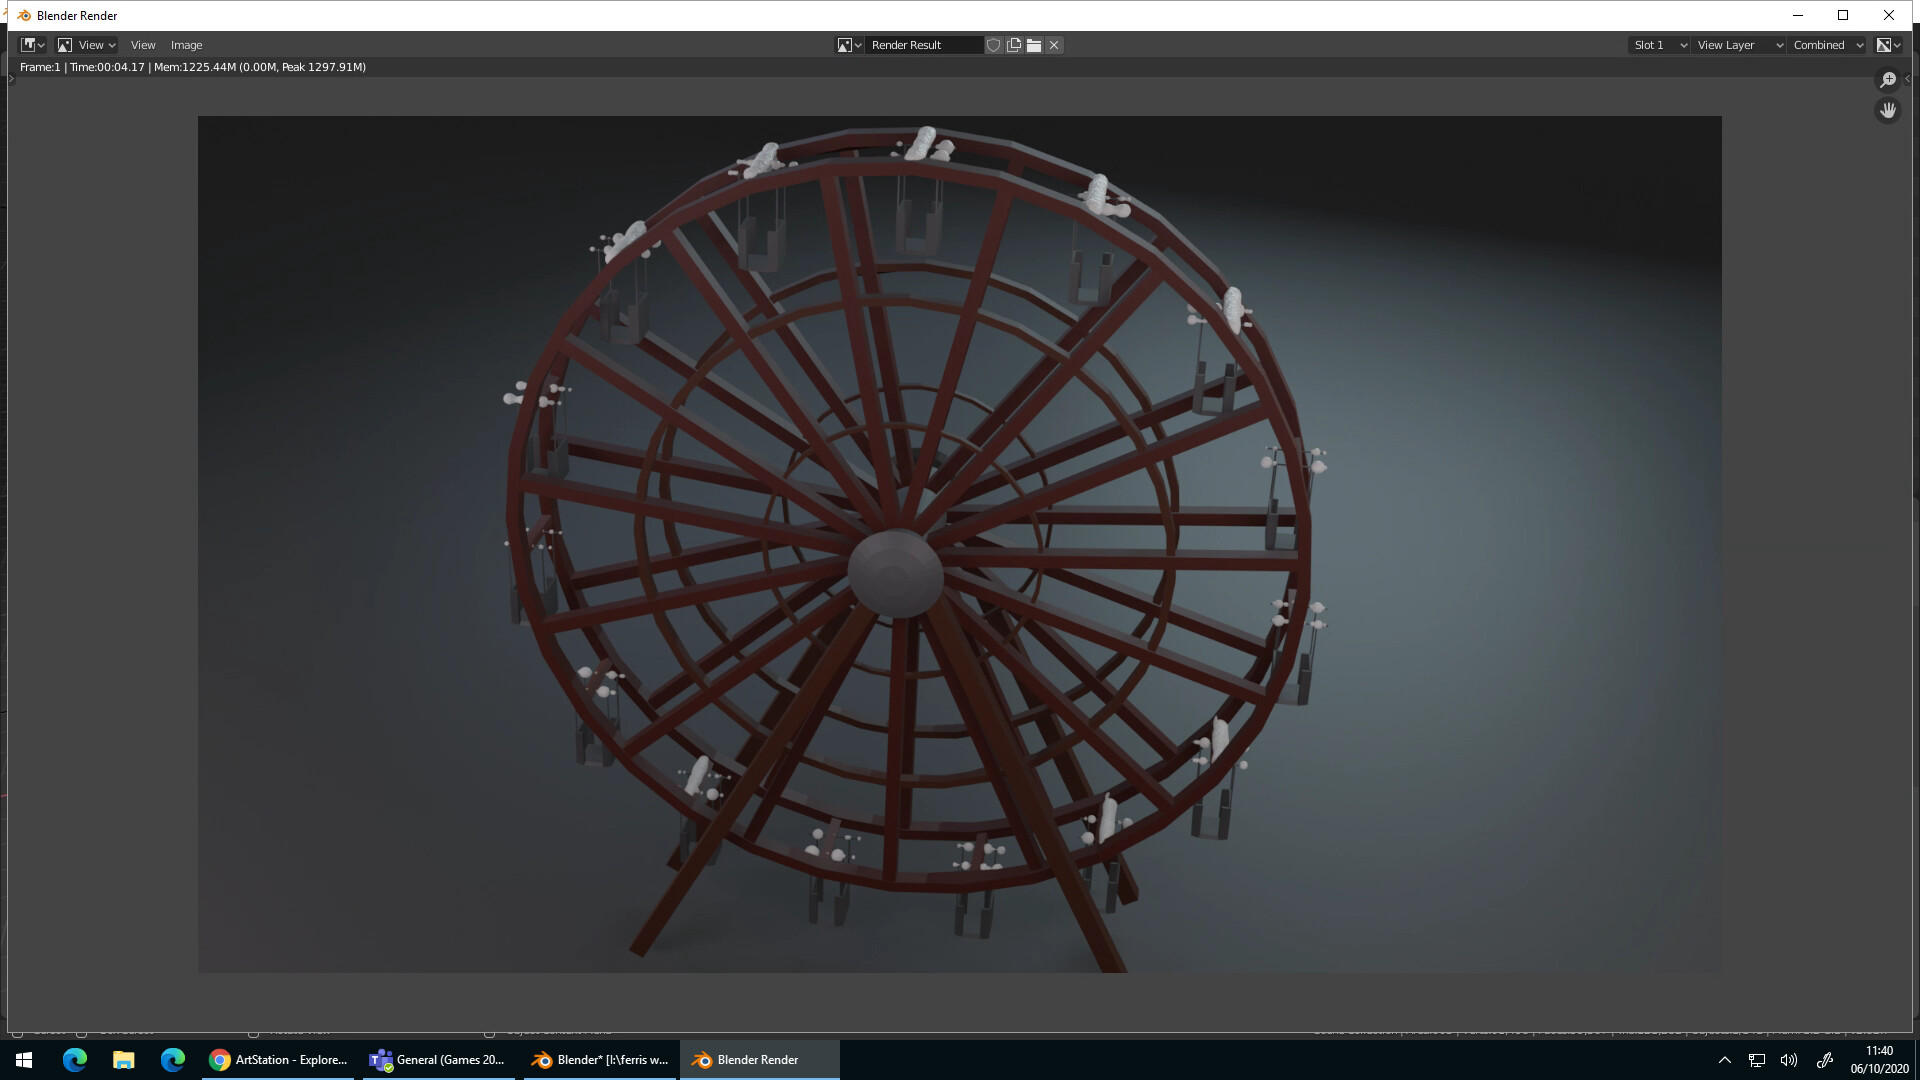The width and height of the screenshot is (1920, 1080).
Task: Select the zoom magnifier gizmo in the image viewer
Action: (x=1888, y=79)
